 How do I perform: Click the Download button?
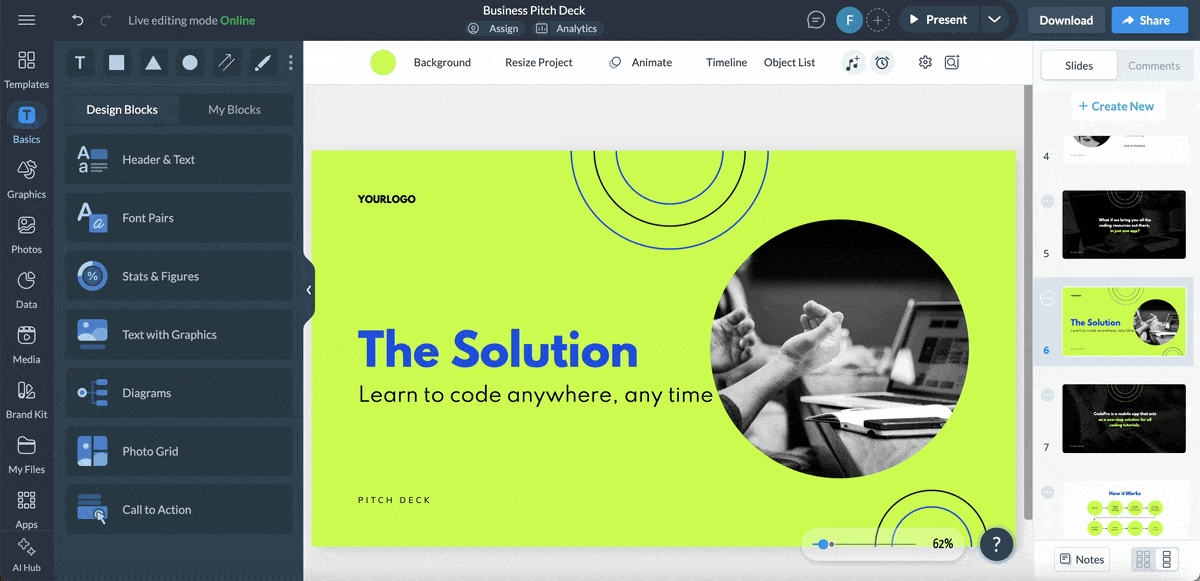(x=1066, y=20)
